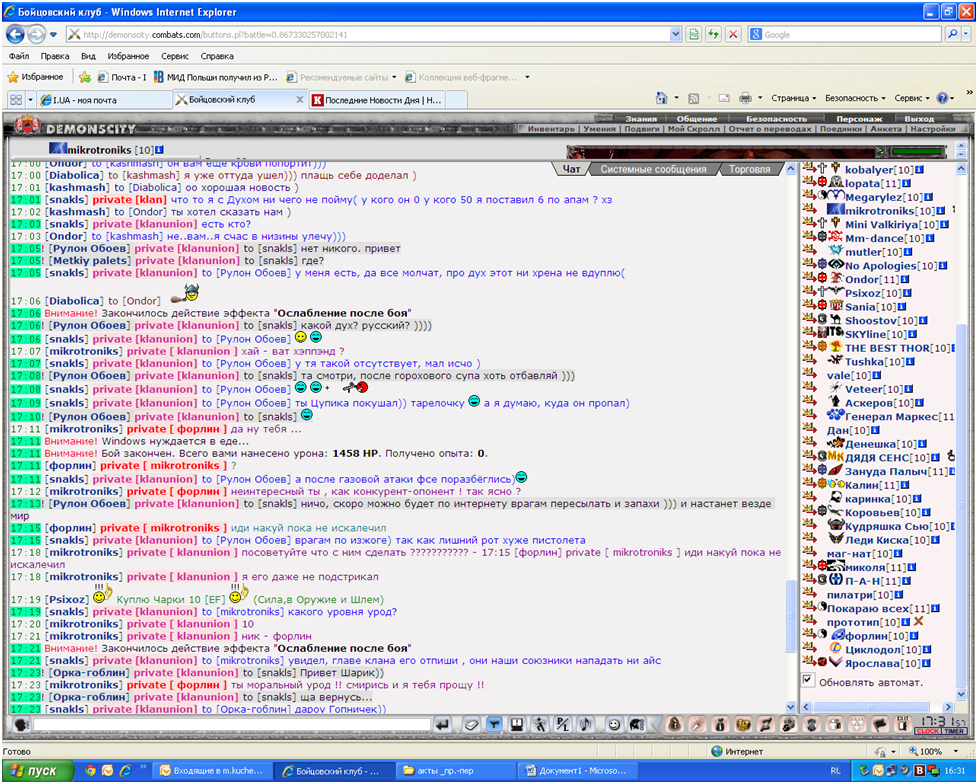The width and height of the screenshot is (978, 784).
Task: Select the 'Чат' tab
Action: pyautogui.click(x=571, y=169)
